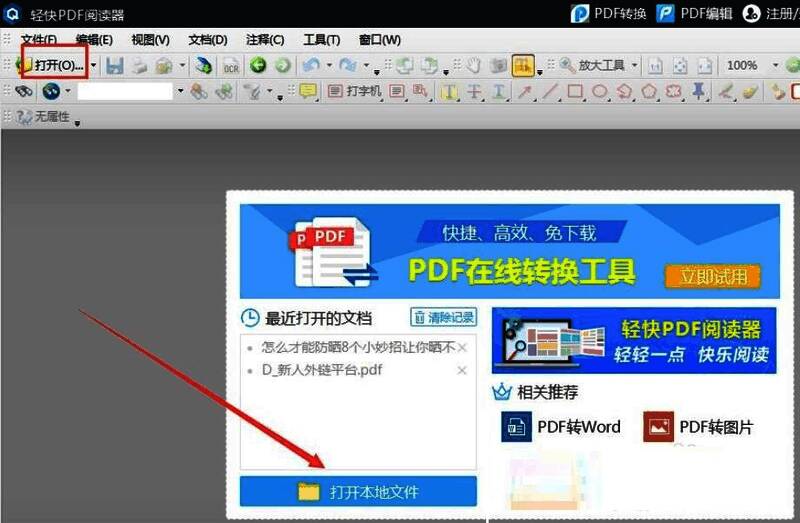This screenshot has width=800, height=523.
Task: Click the 放大工具 zoom tool
Action: click(x=592, y=65)
